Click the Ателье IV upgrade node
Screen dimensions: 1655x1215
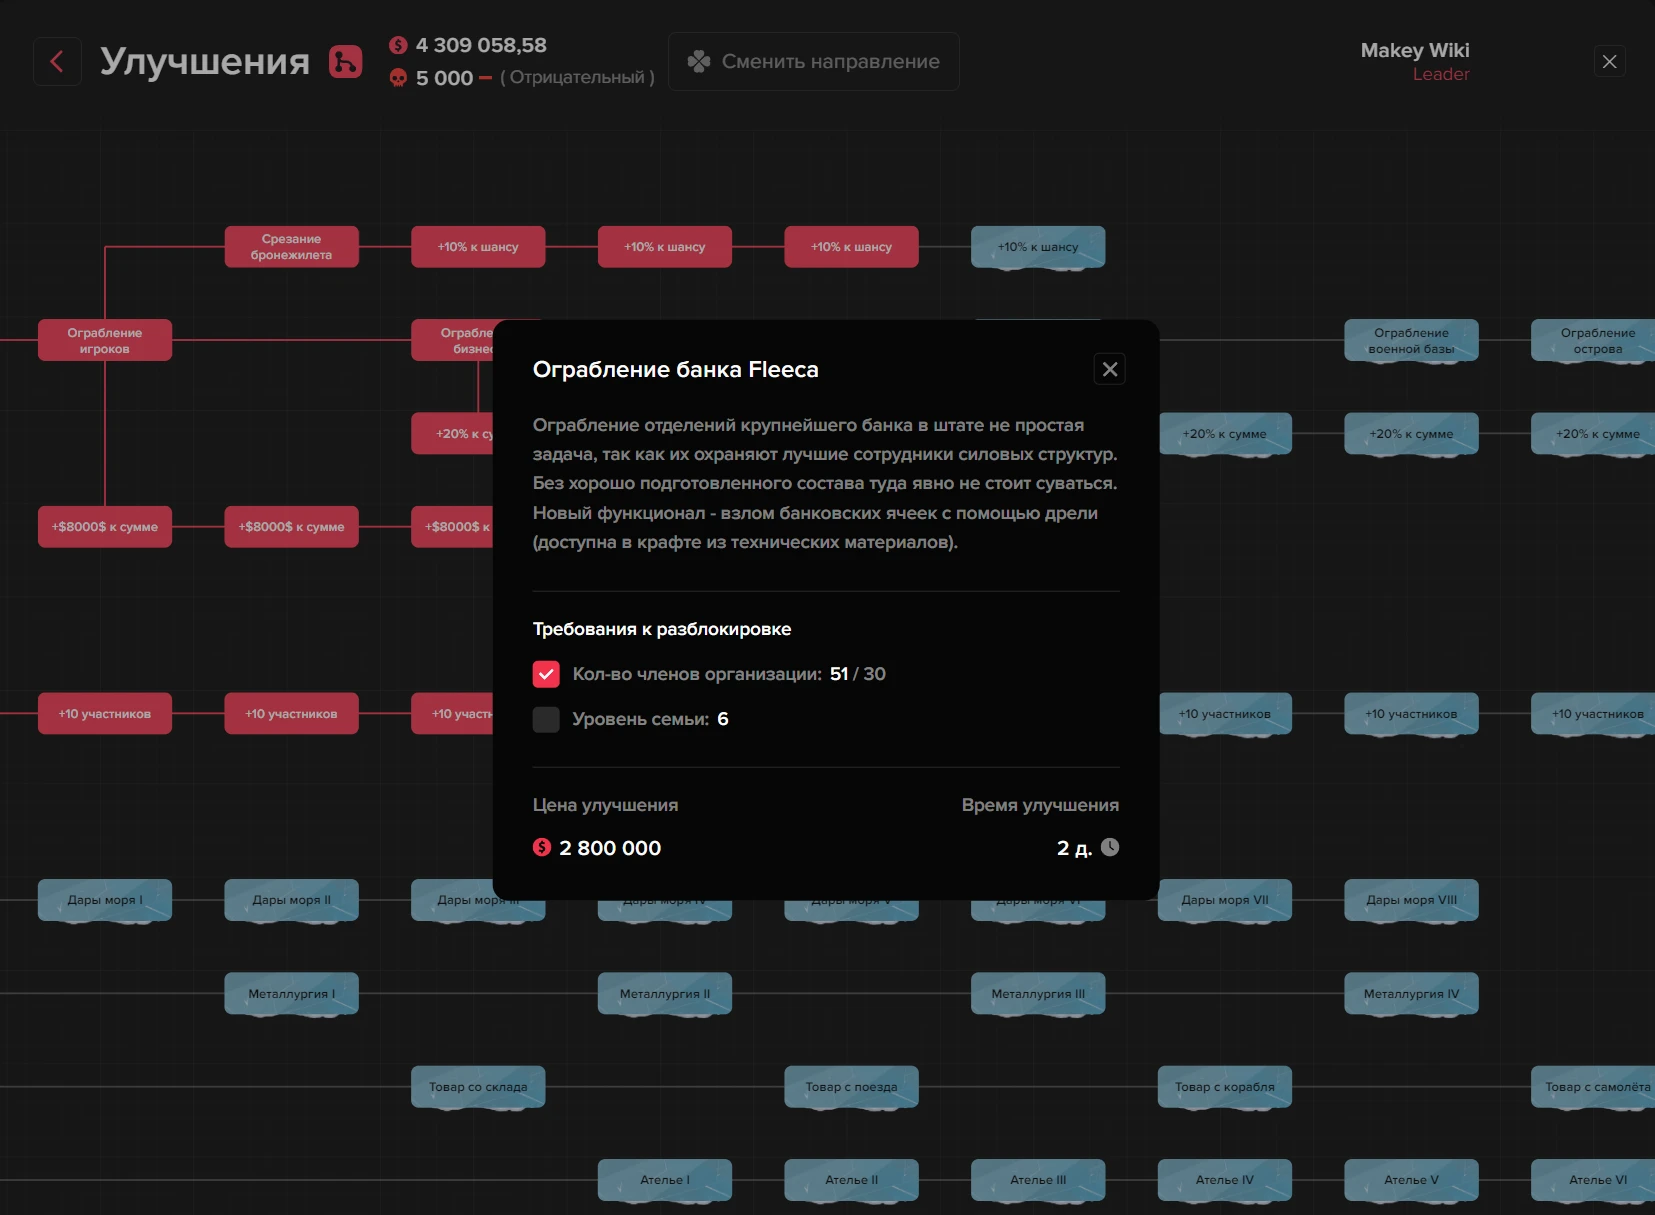coord(1224,1180)
